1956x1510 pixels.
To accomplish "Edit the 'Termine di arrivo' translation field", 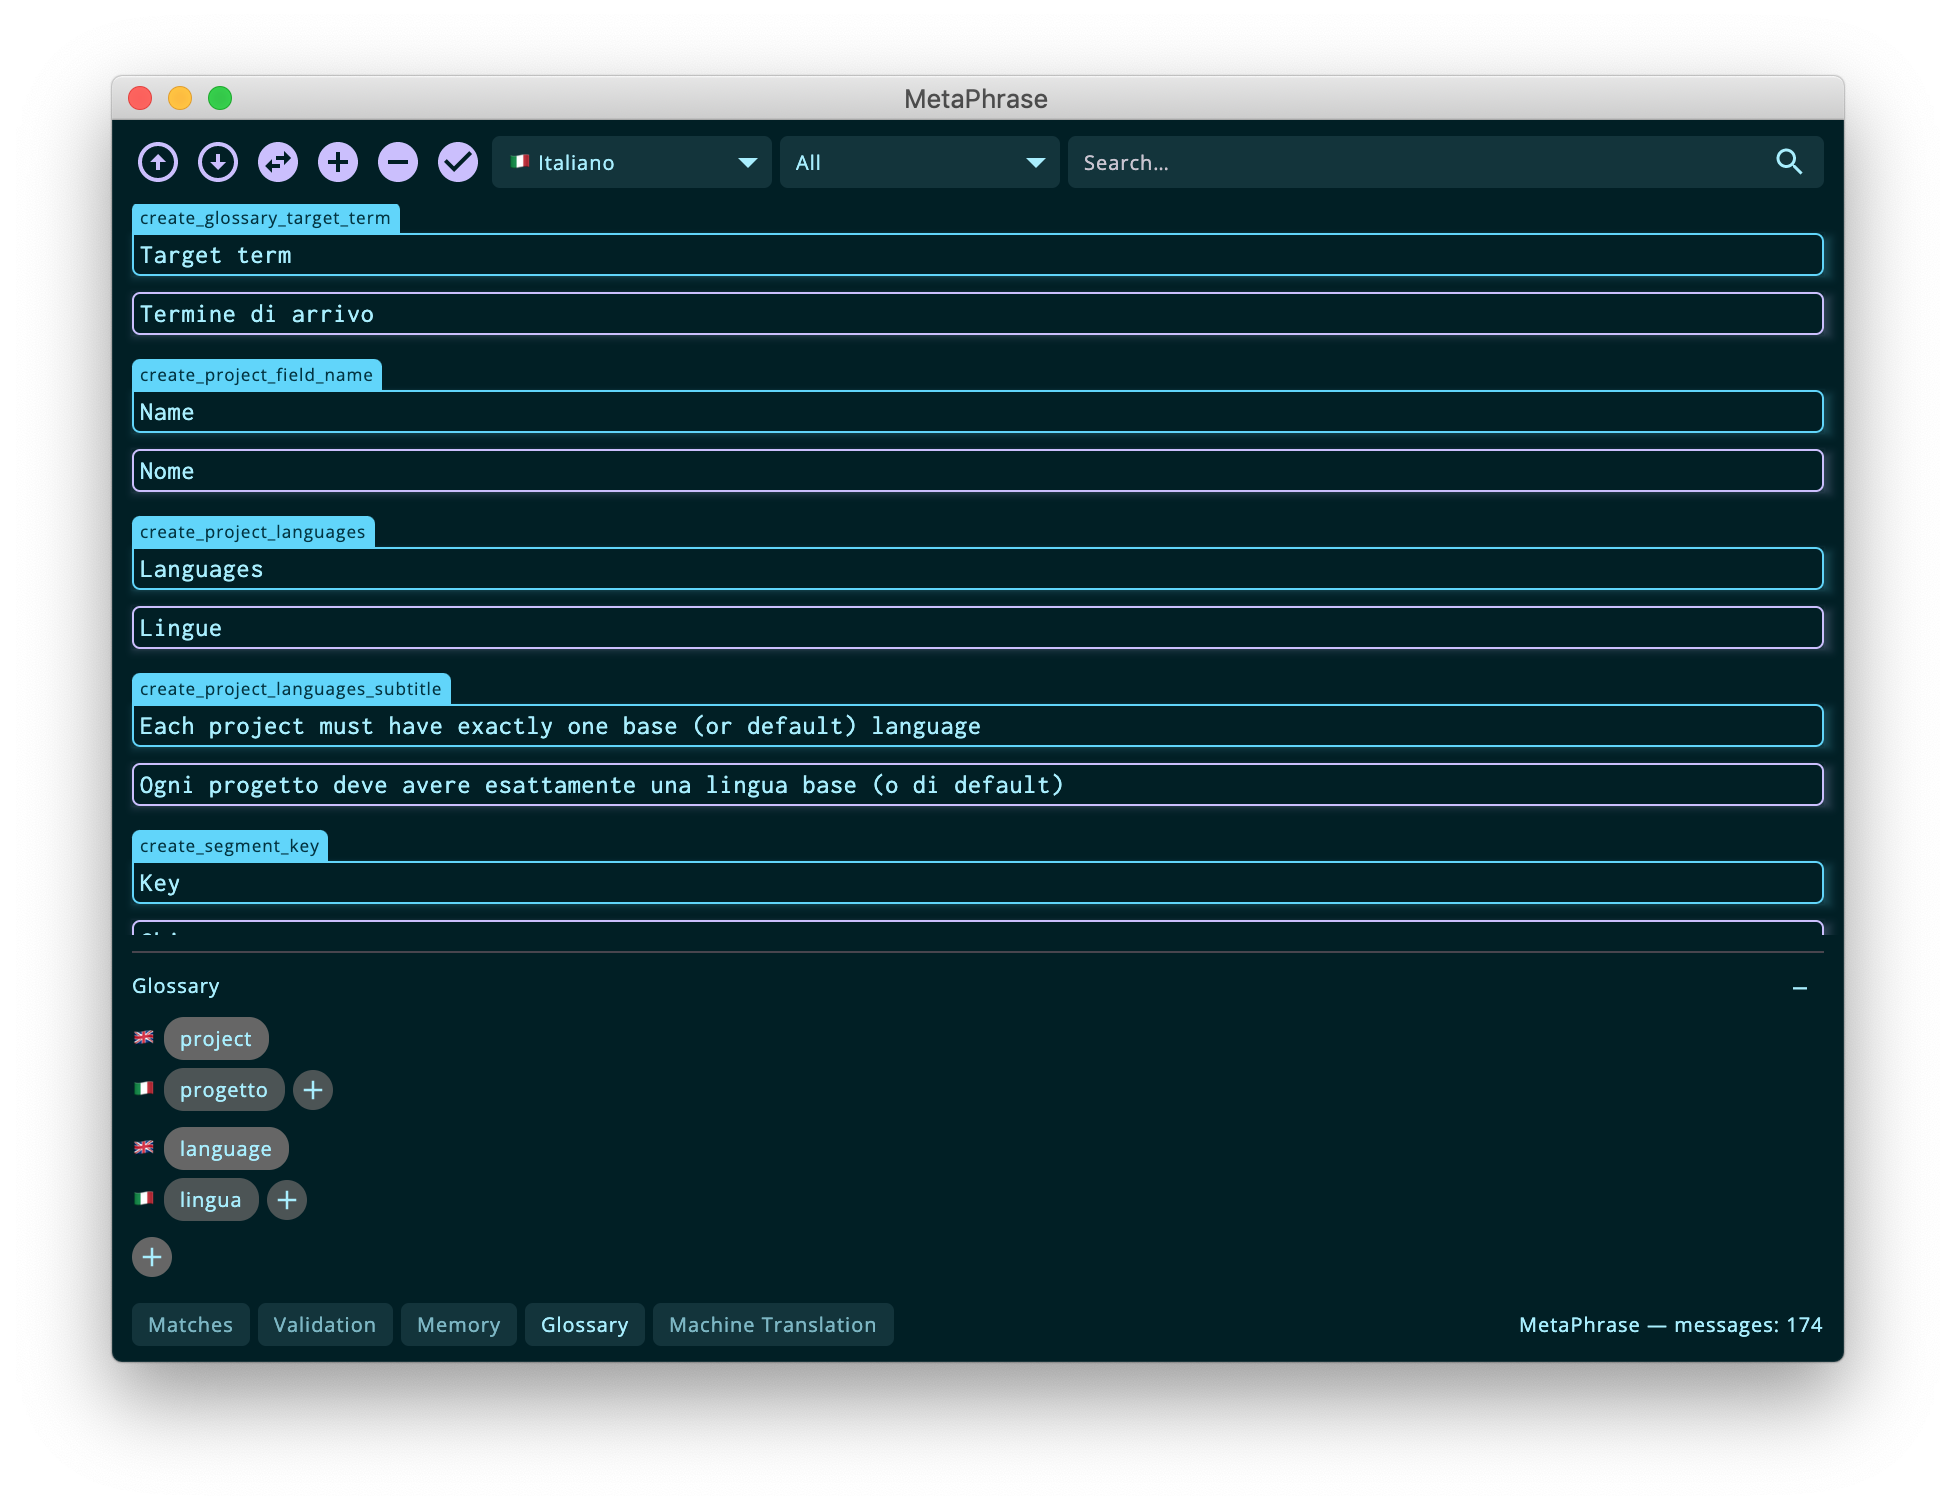I will tap(978, 314).
